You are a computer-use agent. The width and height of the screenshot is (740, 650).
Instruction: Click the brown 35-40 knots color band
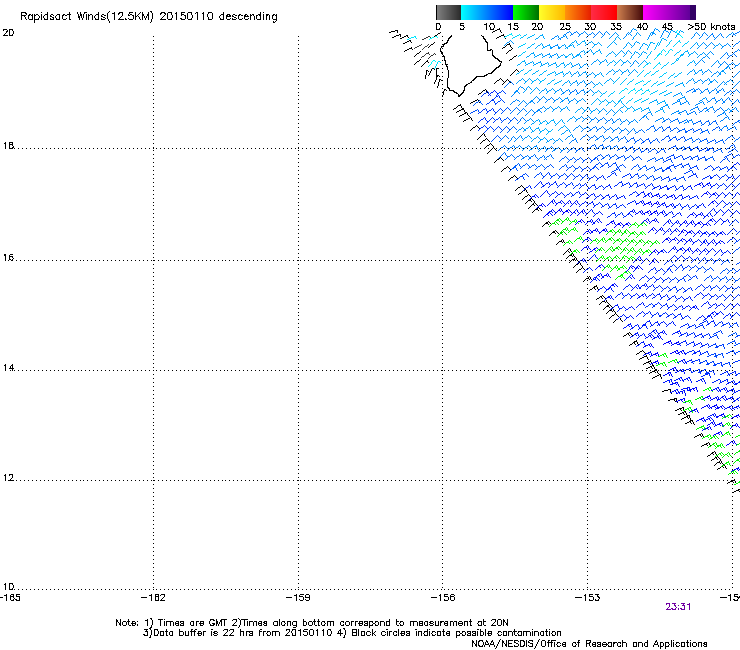pyautogui.click(x=630, y=12)
